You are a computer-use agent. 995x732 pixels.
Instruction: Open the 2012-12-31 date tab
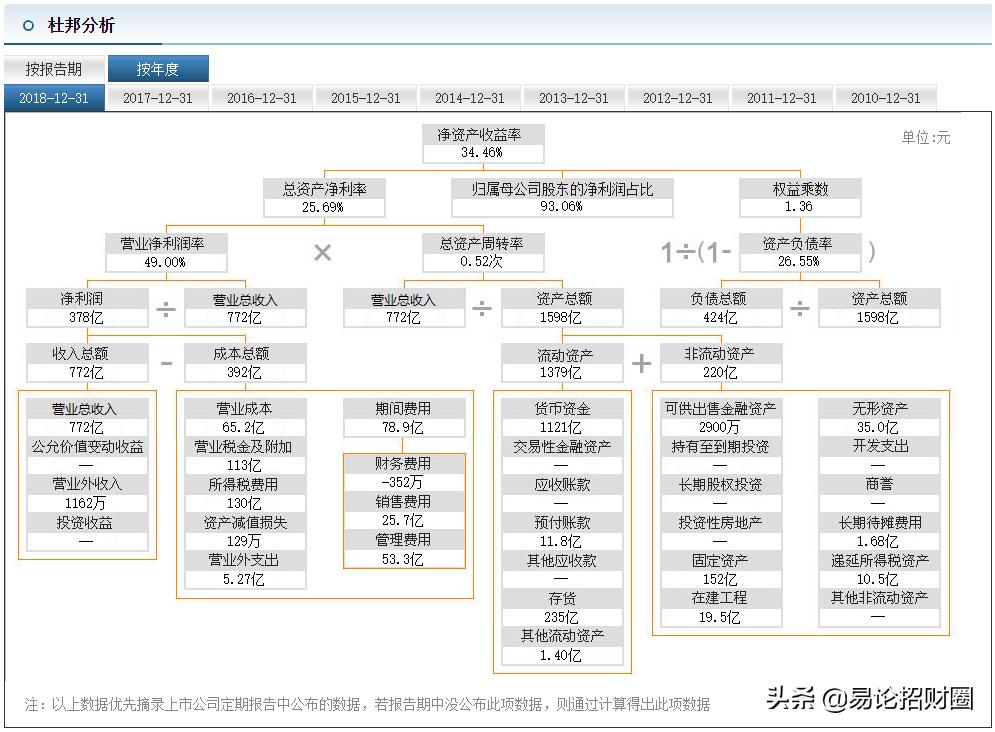tap(678, 98)
